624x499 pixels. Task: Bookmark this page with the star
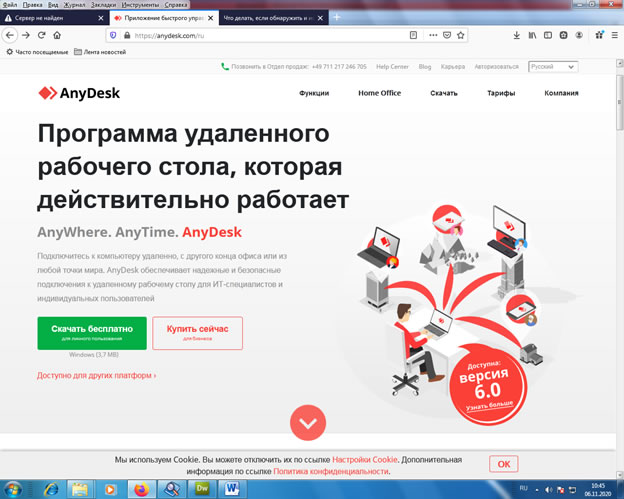[x=461, y=35]
